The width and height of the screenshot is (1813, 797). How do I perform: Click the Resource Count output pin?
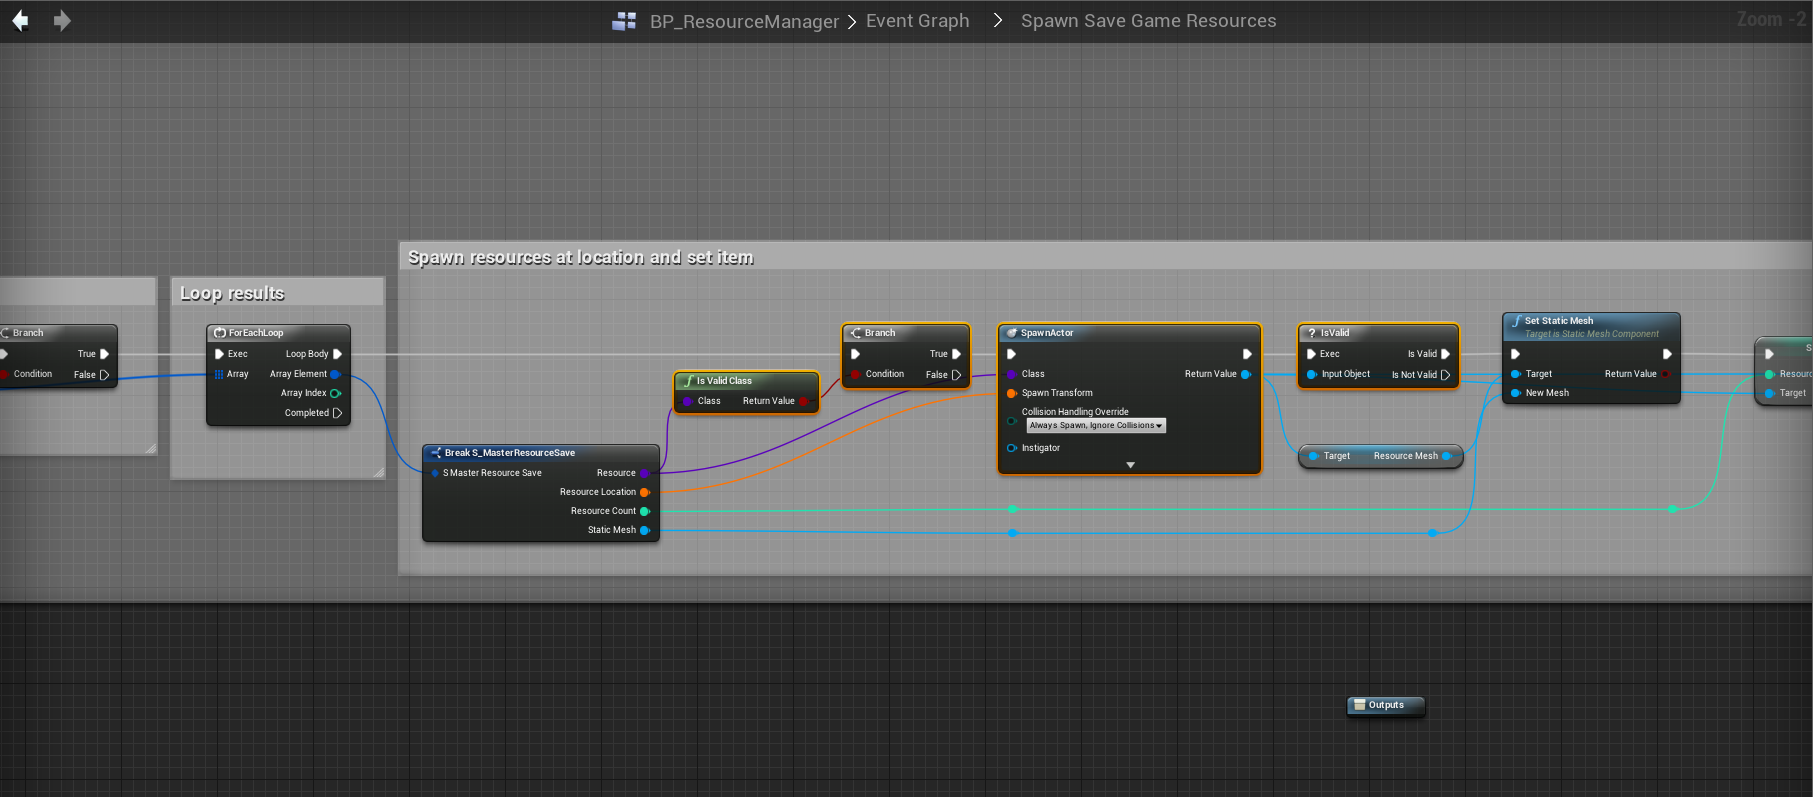[644, 511]
